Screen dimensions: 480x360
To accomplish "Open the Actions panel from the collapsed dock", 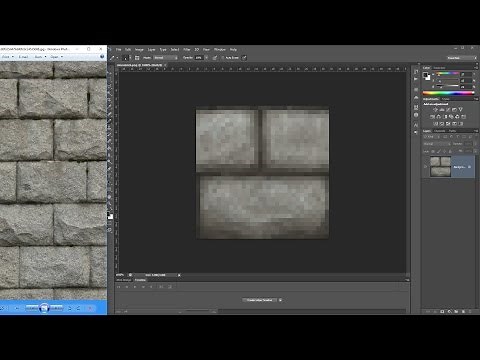I will (416, 79).
